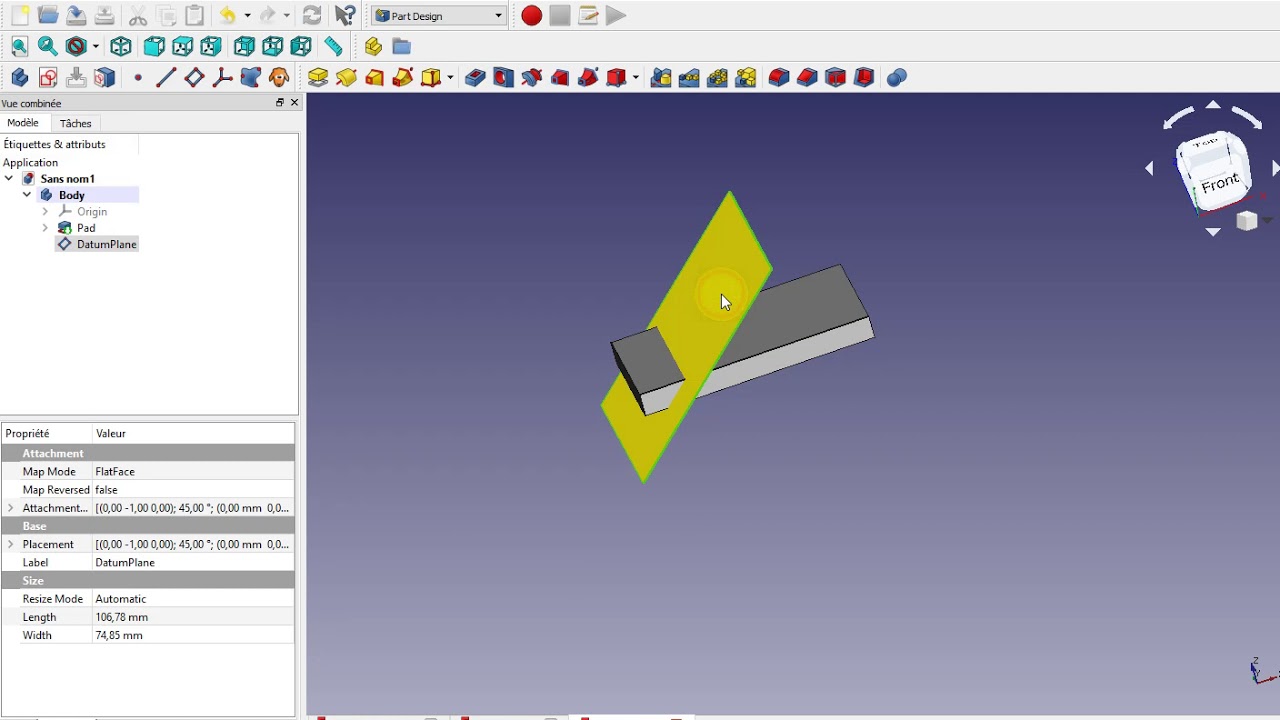This screenshot has height=720, width=1280.
Task: Click the Pad tool icon
Action: click(x=318, y=77)
